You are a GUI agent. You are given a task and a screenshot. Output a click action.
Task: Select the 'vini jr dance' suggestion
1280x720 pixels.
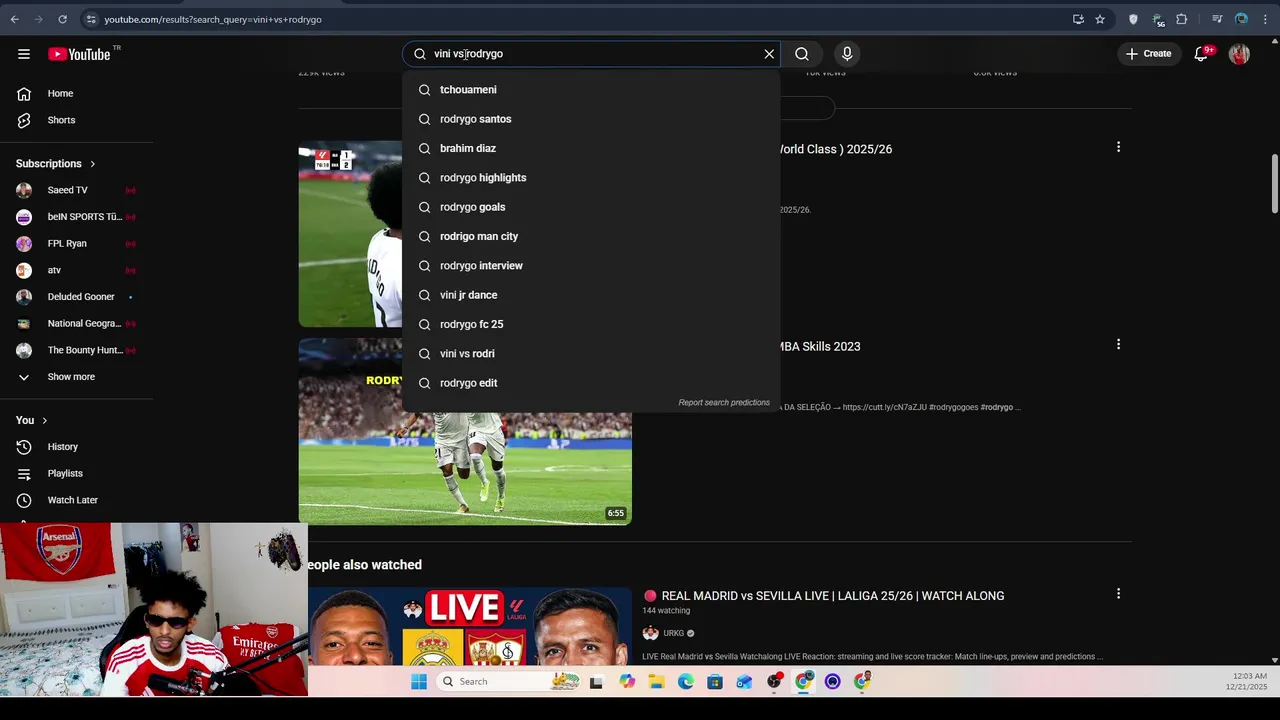click(591, 295)
